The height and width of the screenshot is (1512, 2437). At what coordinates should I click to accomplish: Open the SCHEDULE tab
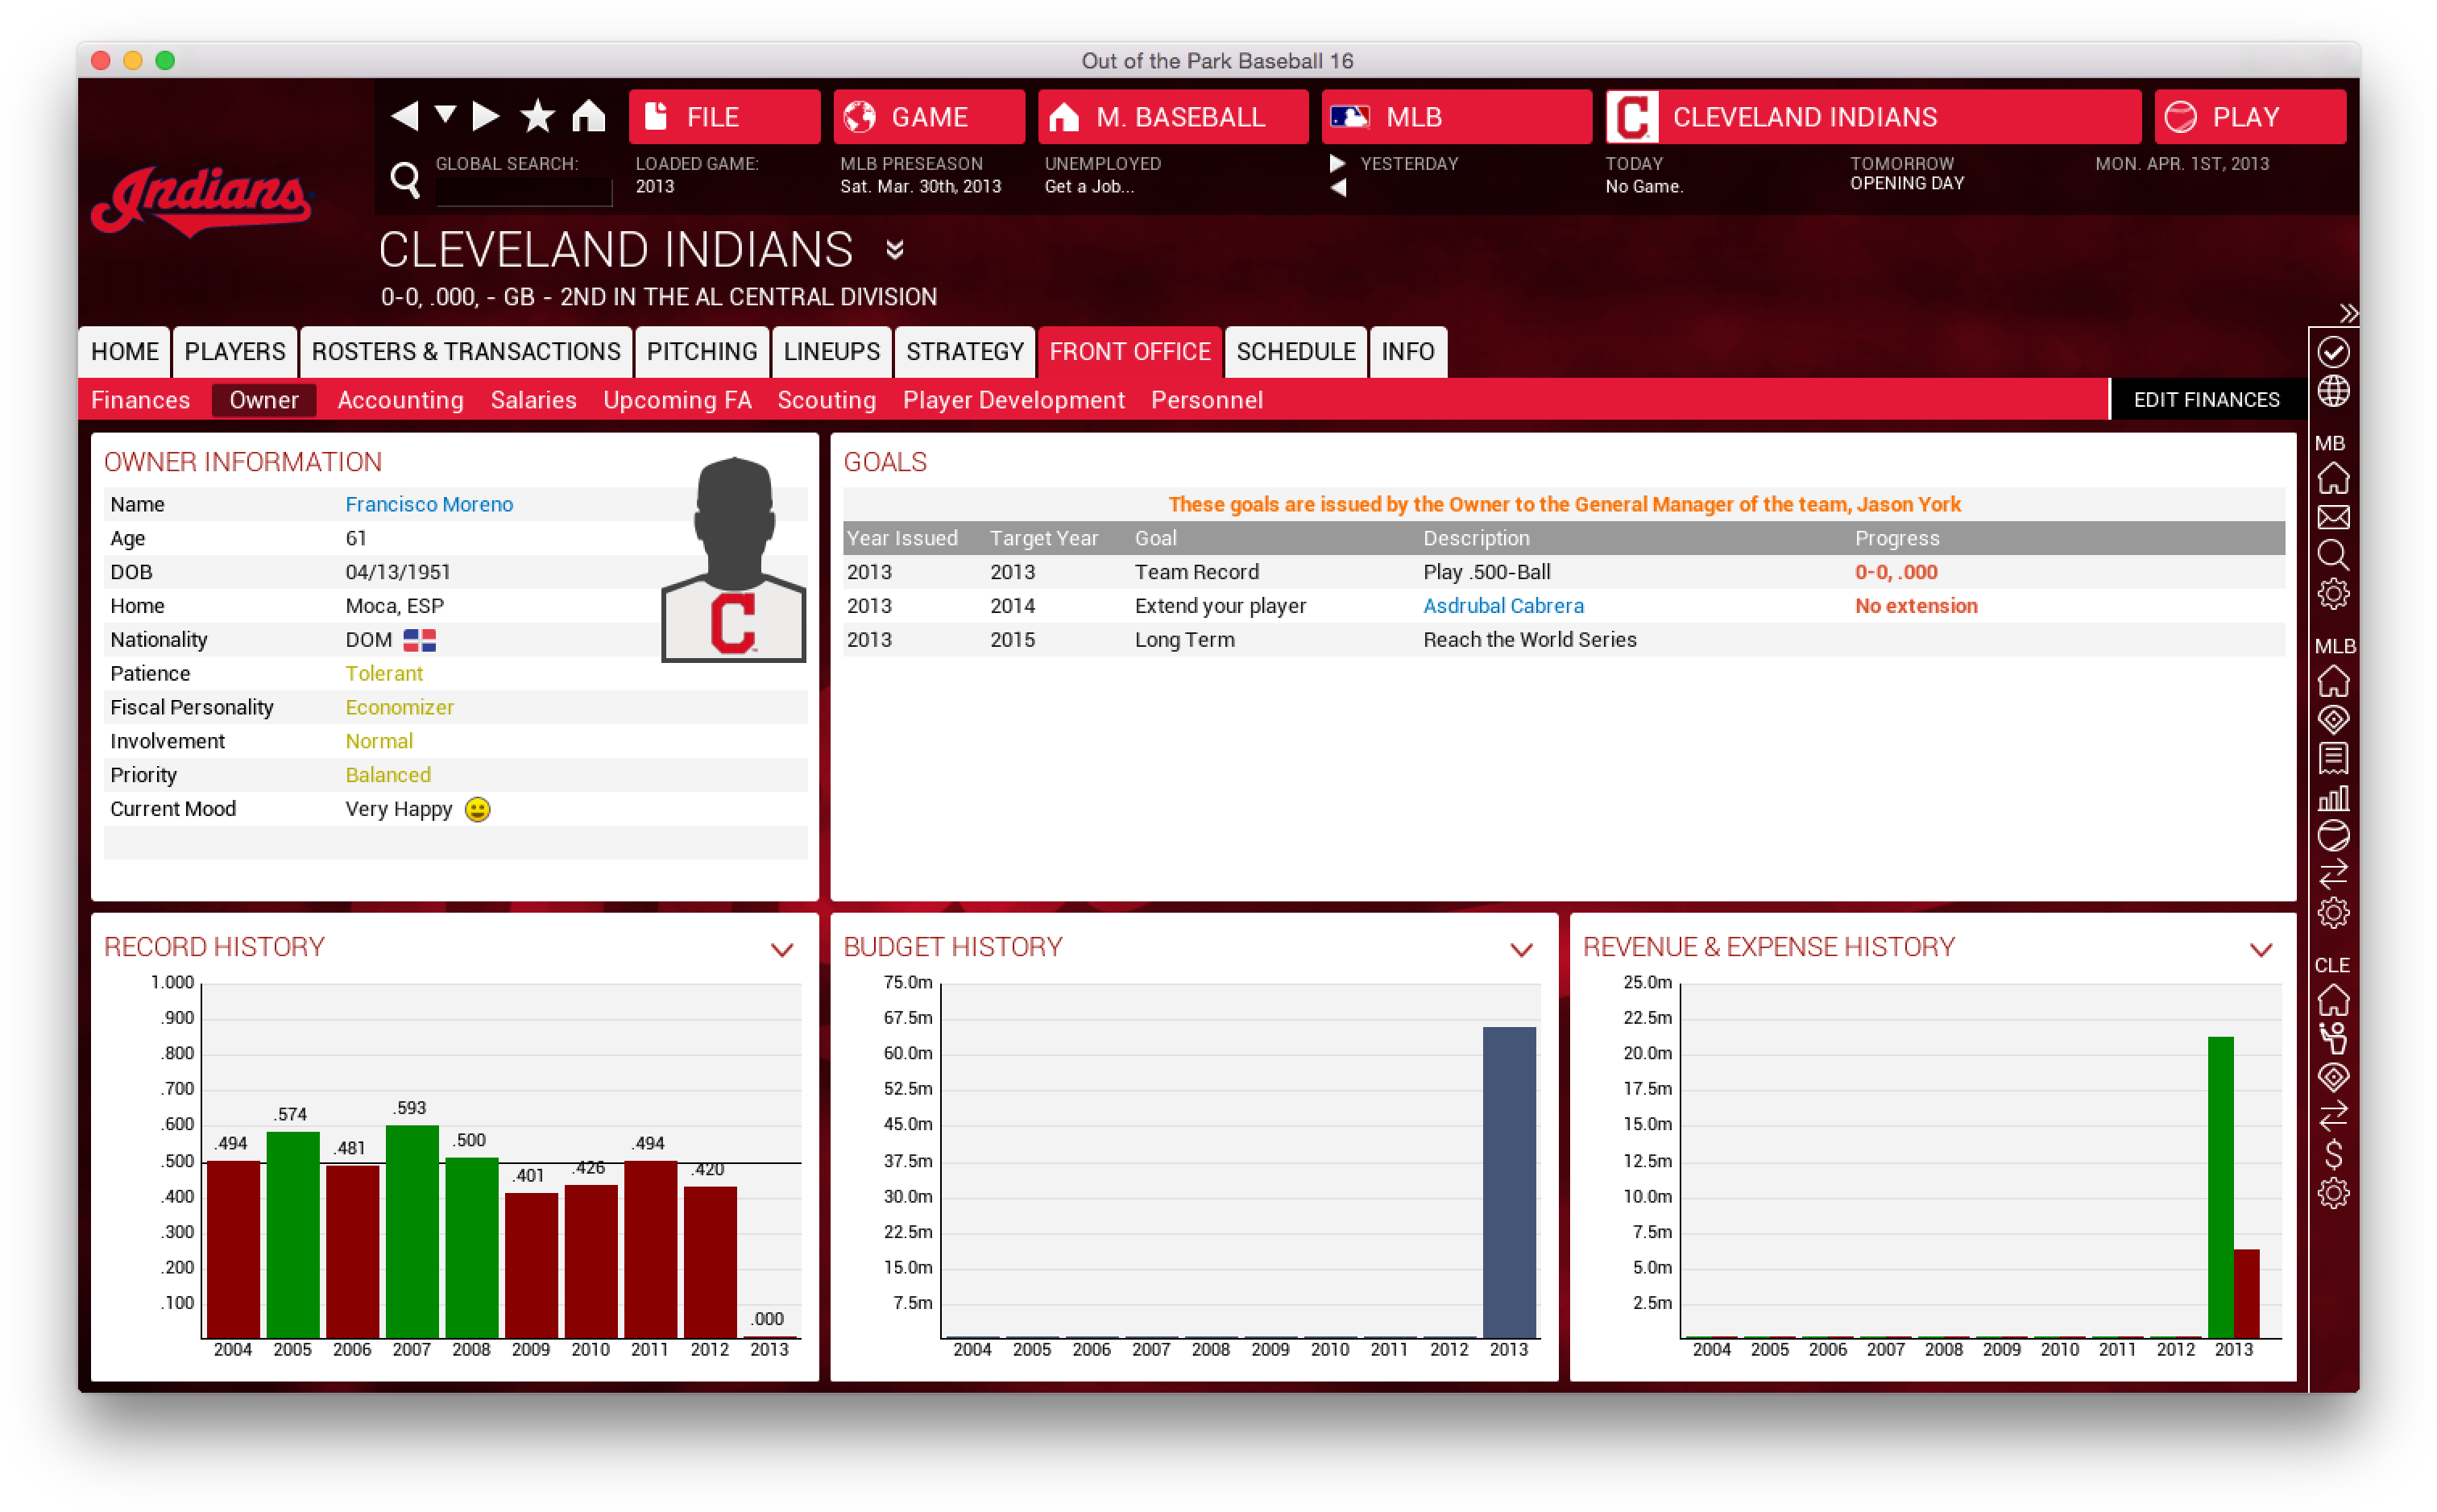click(1295, 352)
